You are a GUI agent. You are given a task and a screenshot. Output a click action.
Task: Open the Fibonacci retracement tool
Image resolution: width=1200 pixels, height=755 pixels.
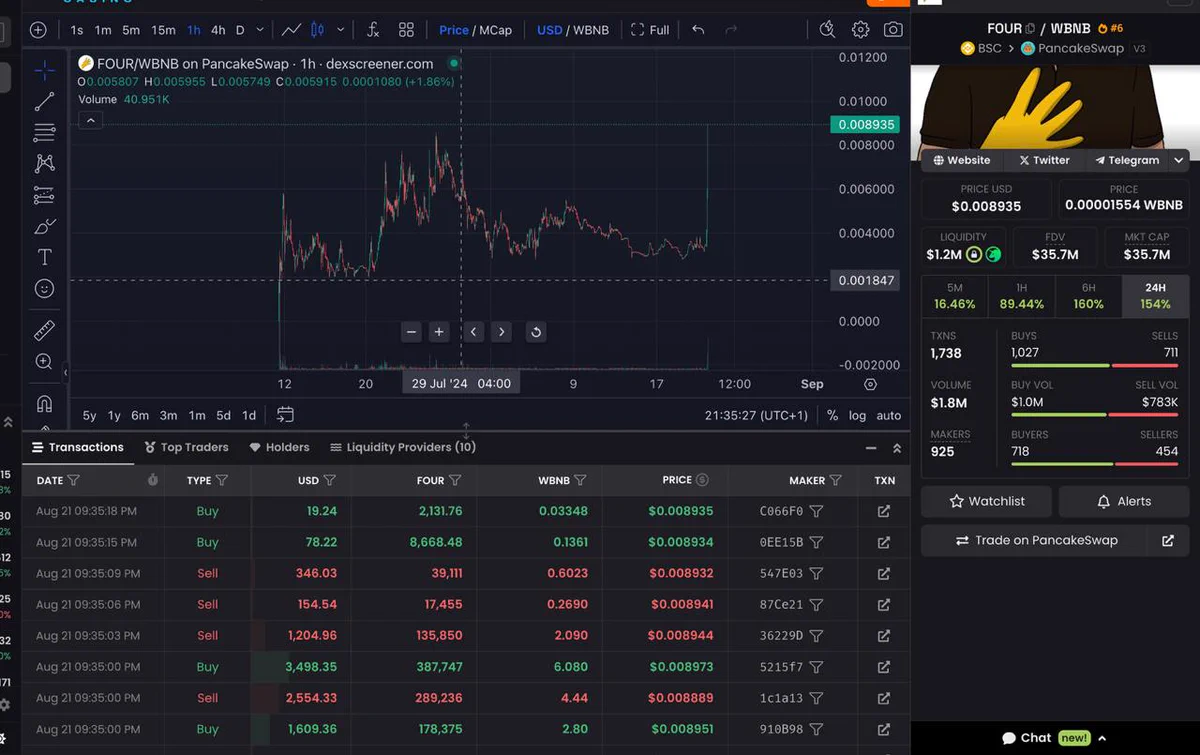tap(44, 132)
